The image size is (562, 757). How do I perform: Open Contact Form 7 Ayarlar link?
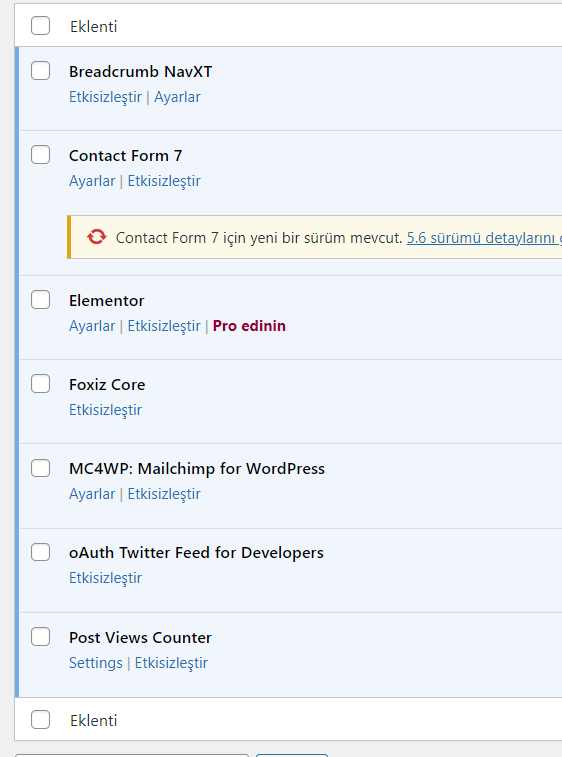point(92,181)
